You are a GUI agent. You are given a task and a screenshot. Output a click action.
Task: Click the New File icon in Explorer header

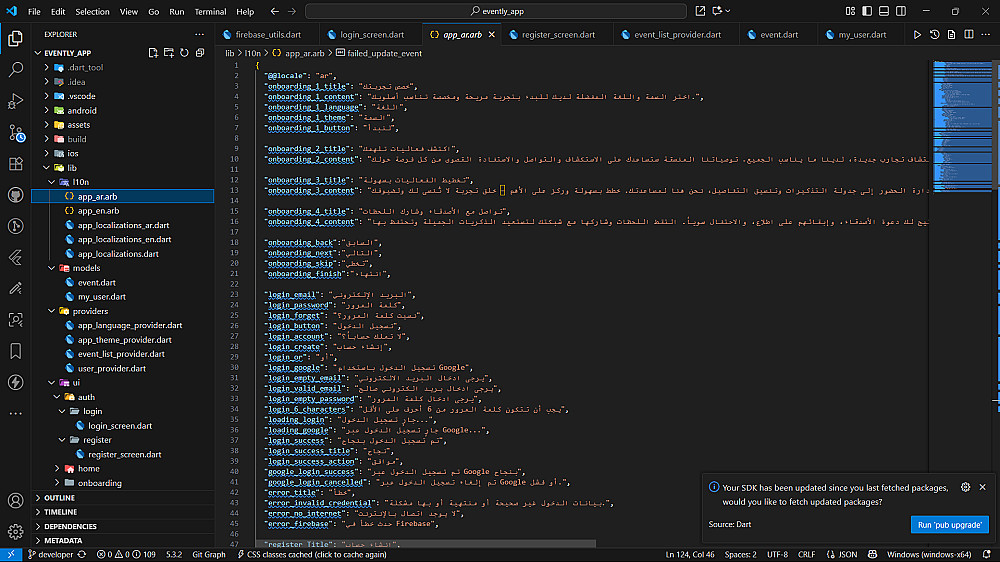tap(153, 52)
